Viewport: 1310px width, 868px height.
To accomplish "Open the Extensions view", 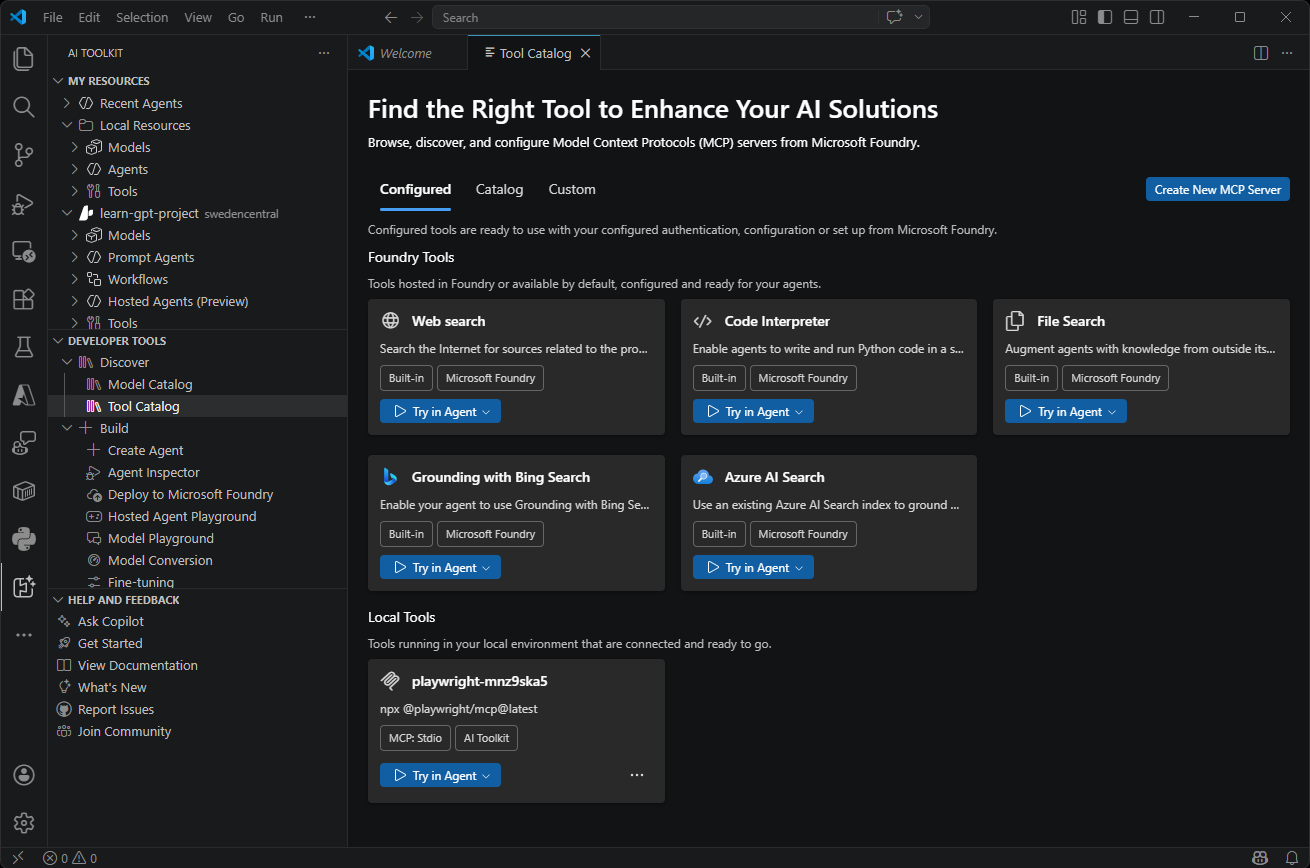I will tap(23, 300).
